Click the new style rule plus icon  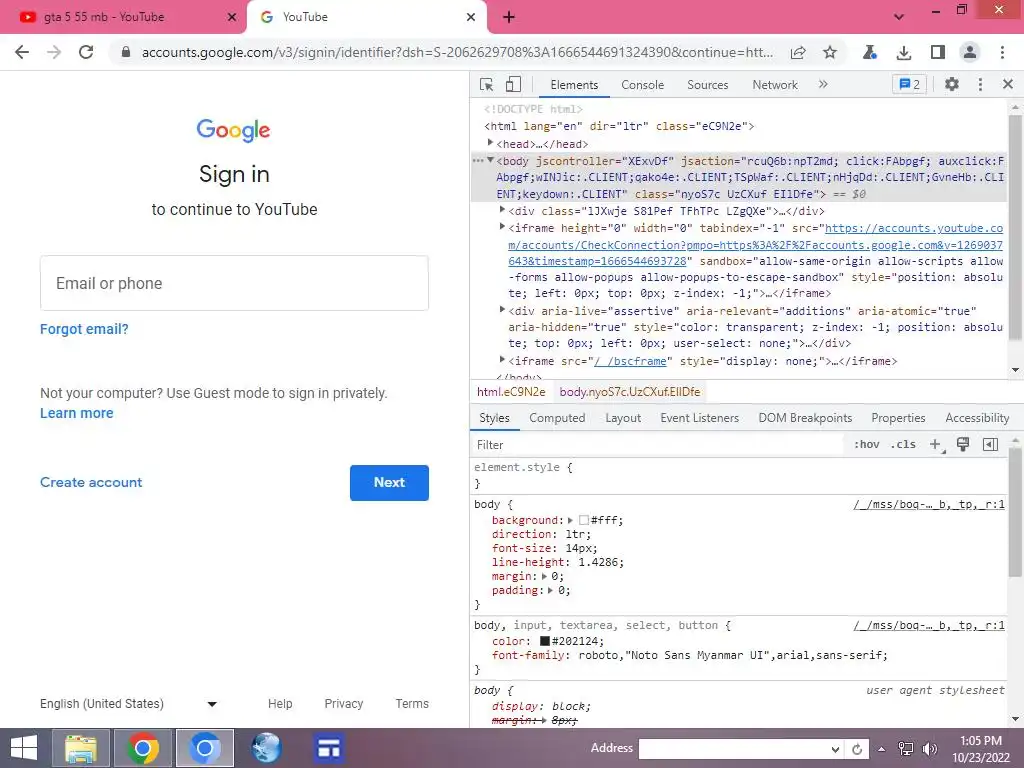tap(936, 445)
